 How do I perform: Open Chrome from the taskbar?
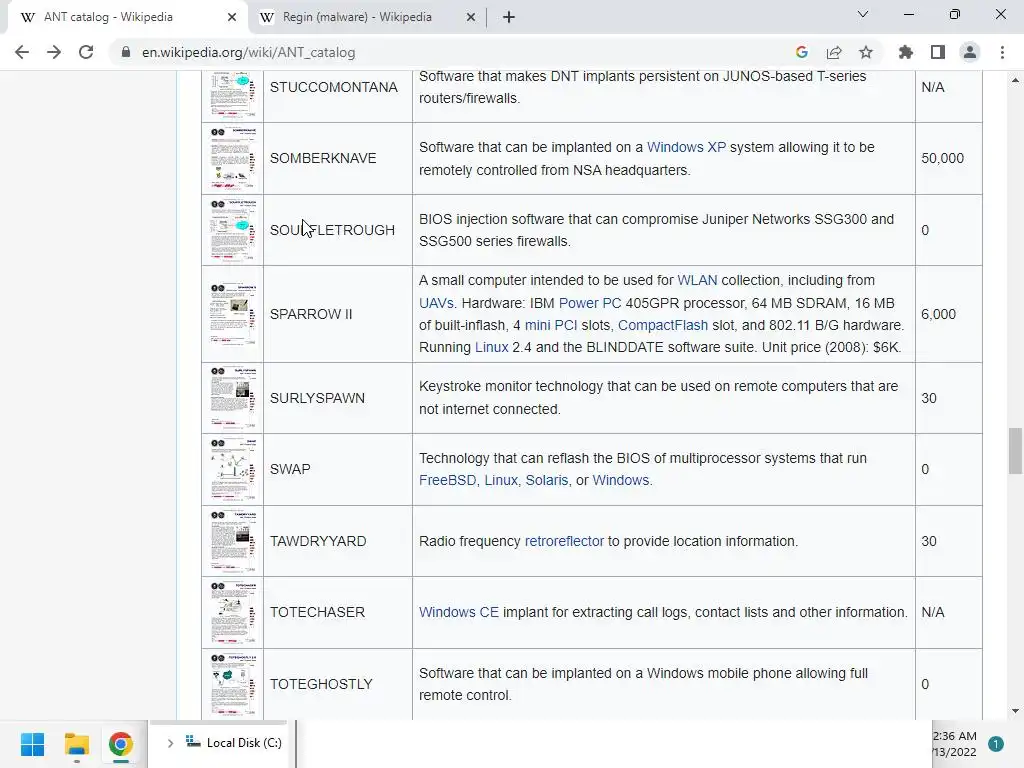point(121,744)
